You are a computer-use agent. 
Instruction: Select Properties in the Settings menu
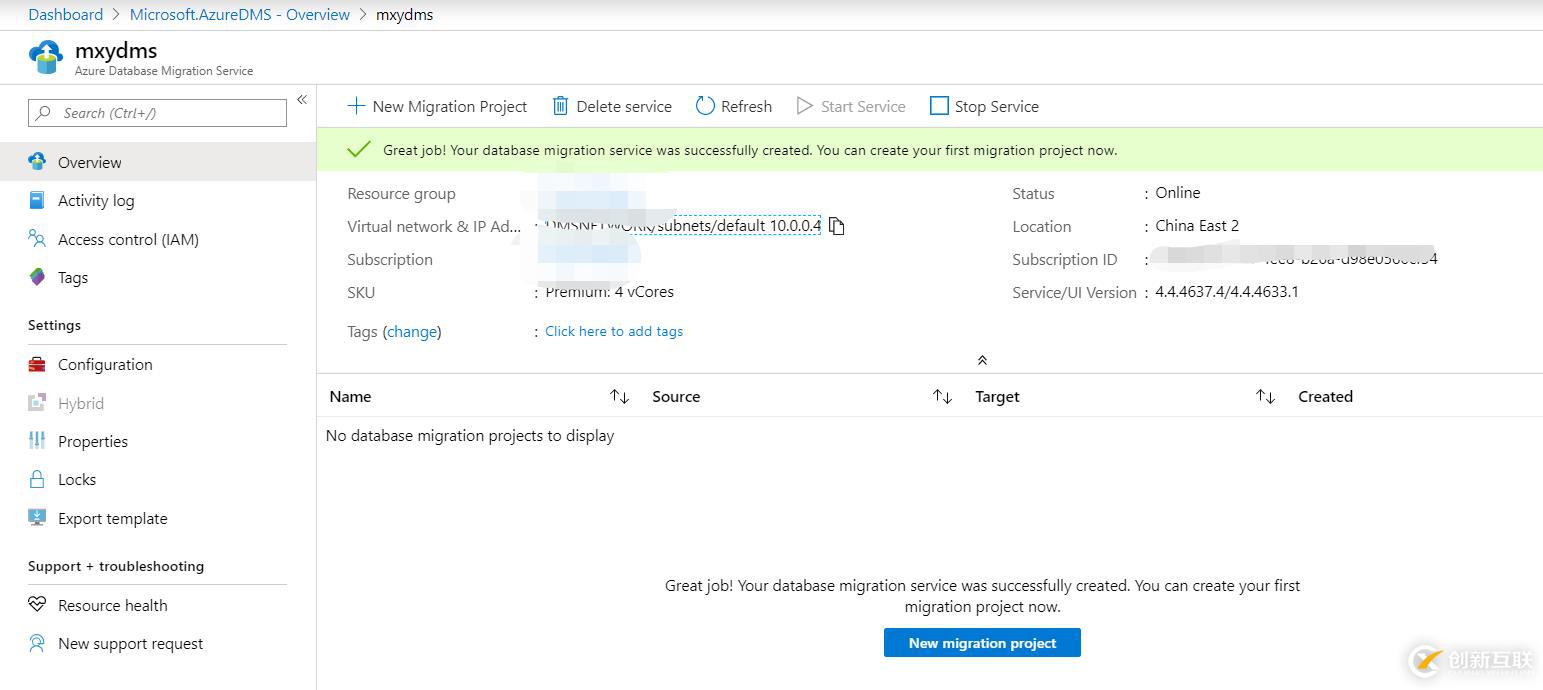tap(93, 441)
